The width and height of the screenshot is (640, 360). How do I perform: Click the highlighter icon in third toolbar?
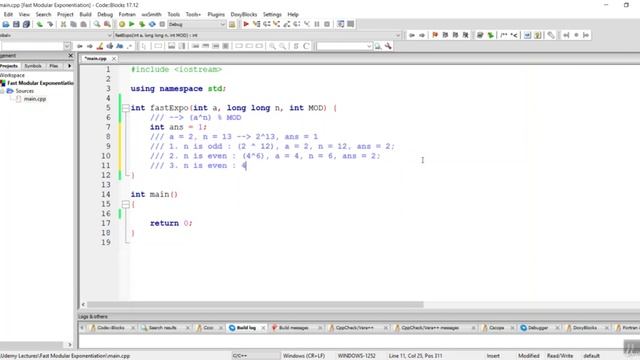tap(100, 46)
